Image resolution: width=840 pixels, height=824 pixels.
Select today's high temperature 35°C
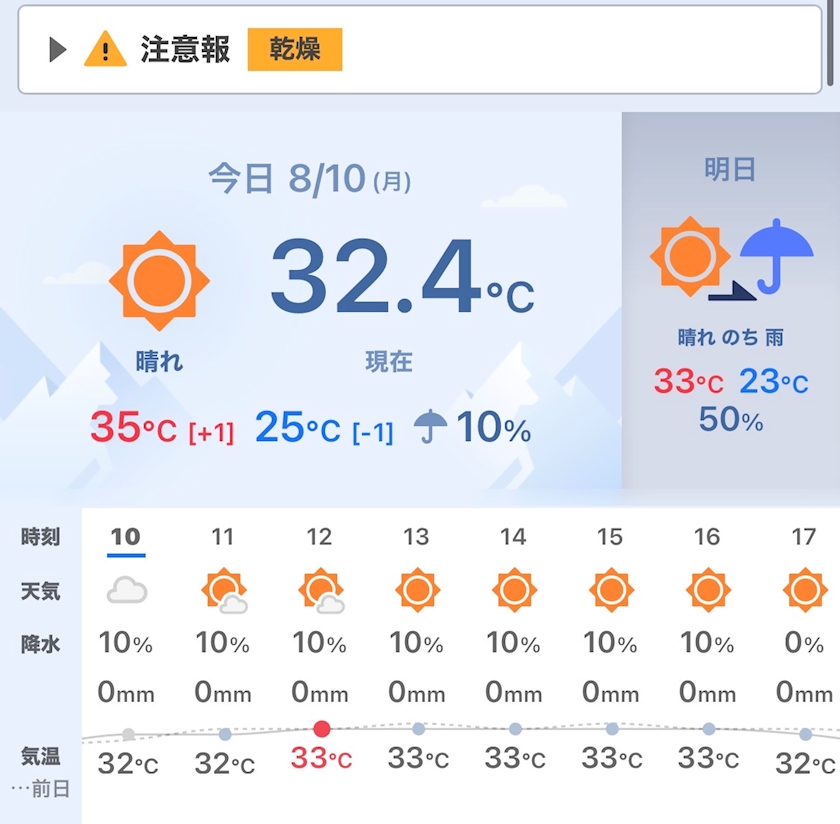(133, 427)
